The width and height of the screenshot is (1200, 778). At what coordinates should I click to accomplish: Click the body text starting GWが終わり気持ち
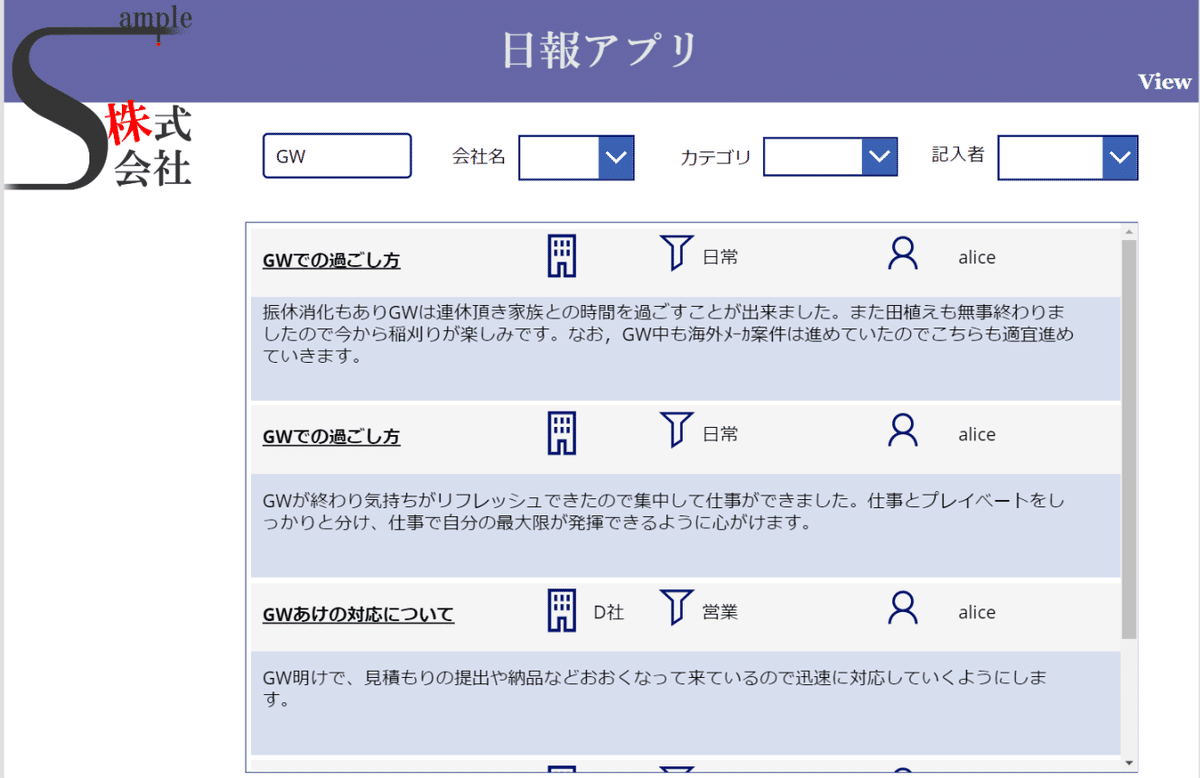point(664,511)
